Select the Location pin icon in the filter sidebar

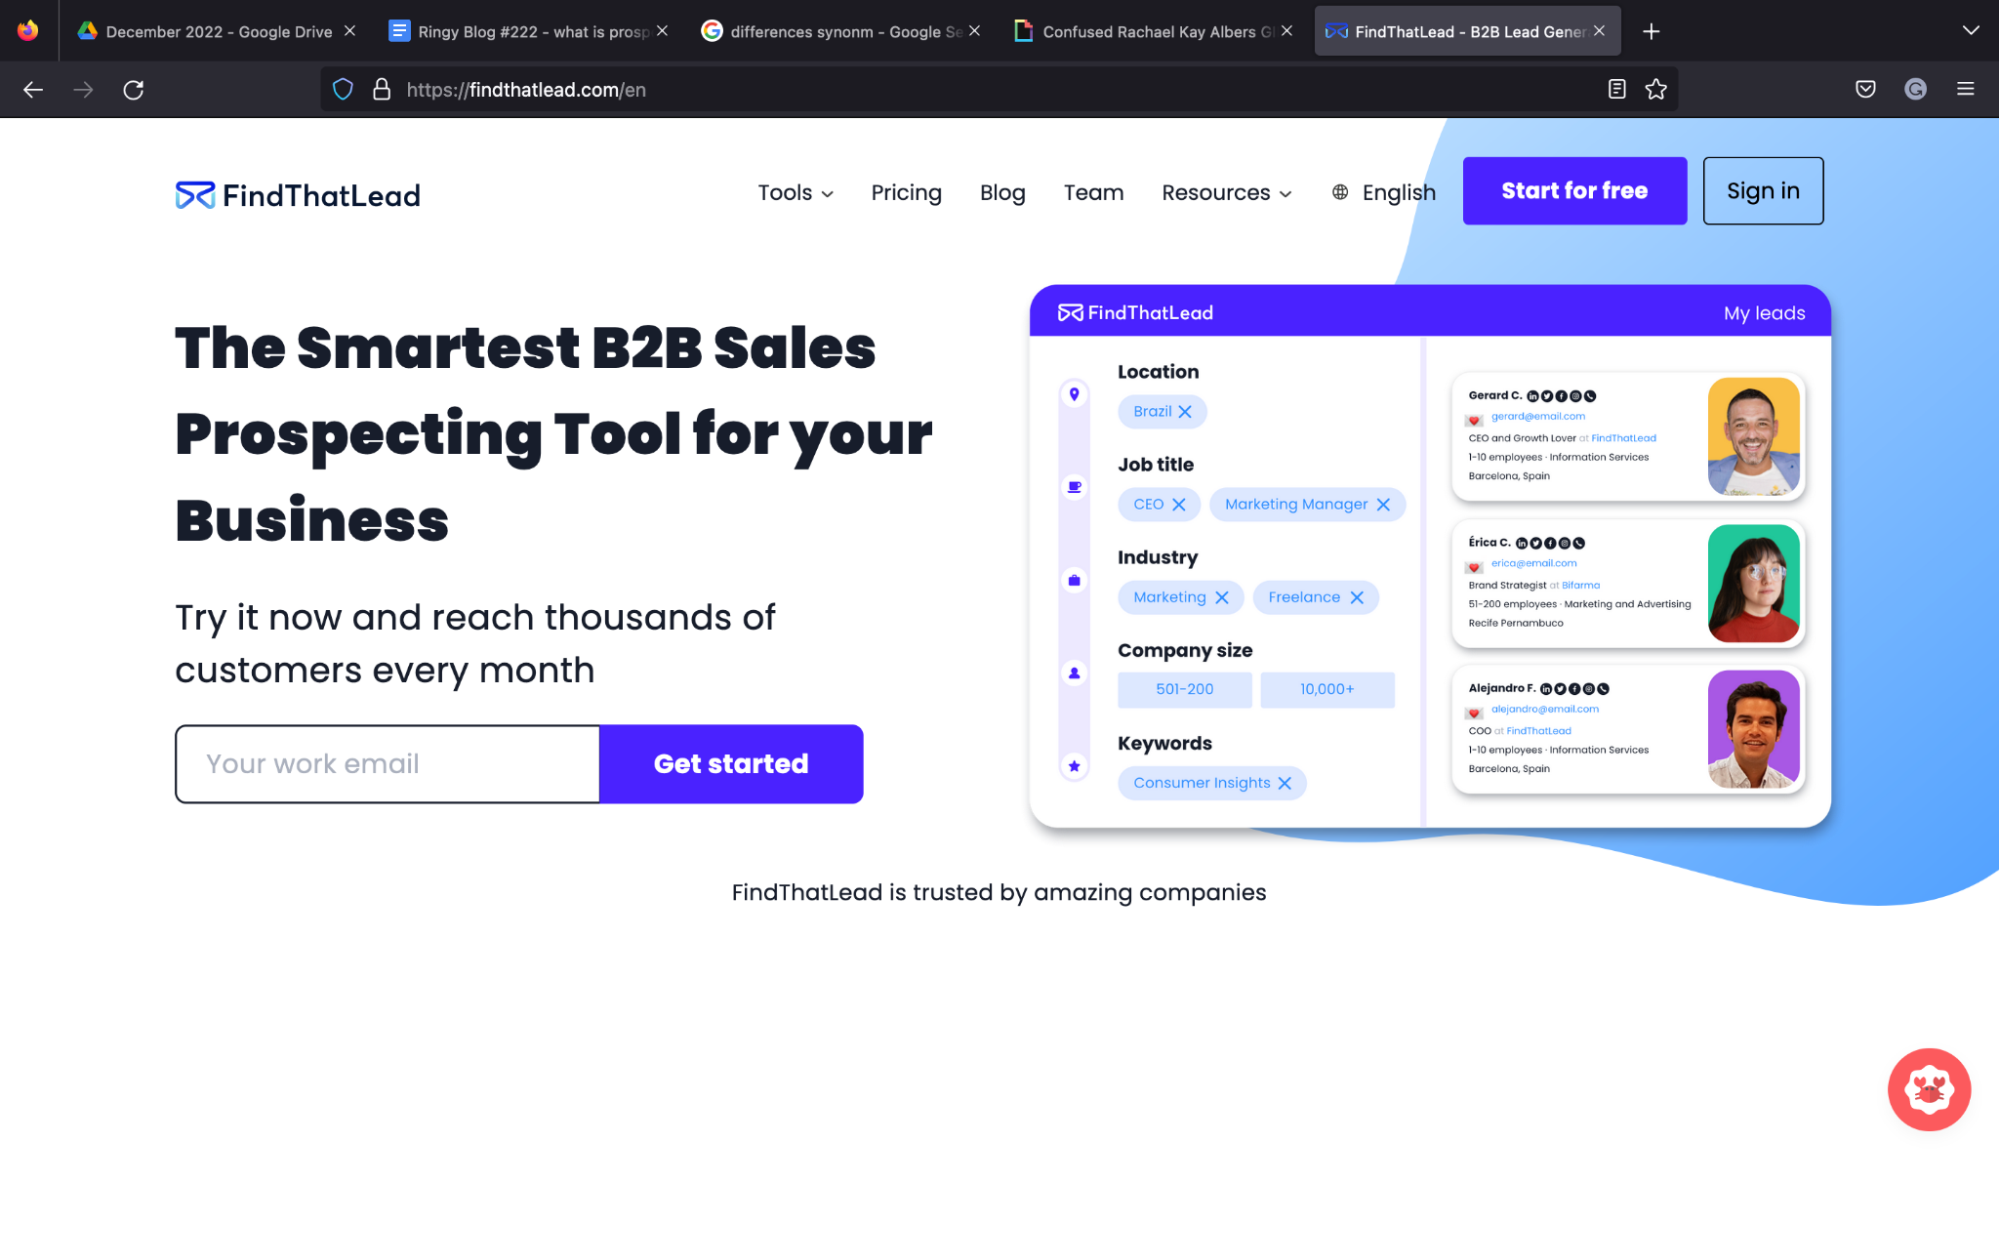coord(1074,394)
